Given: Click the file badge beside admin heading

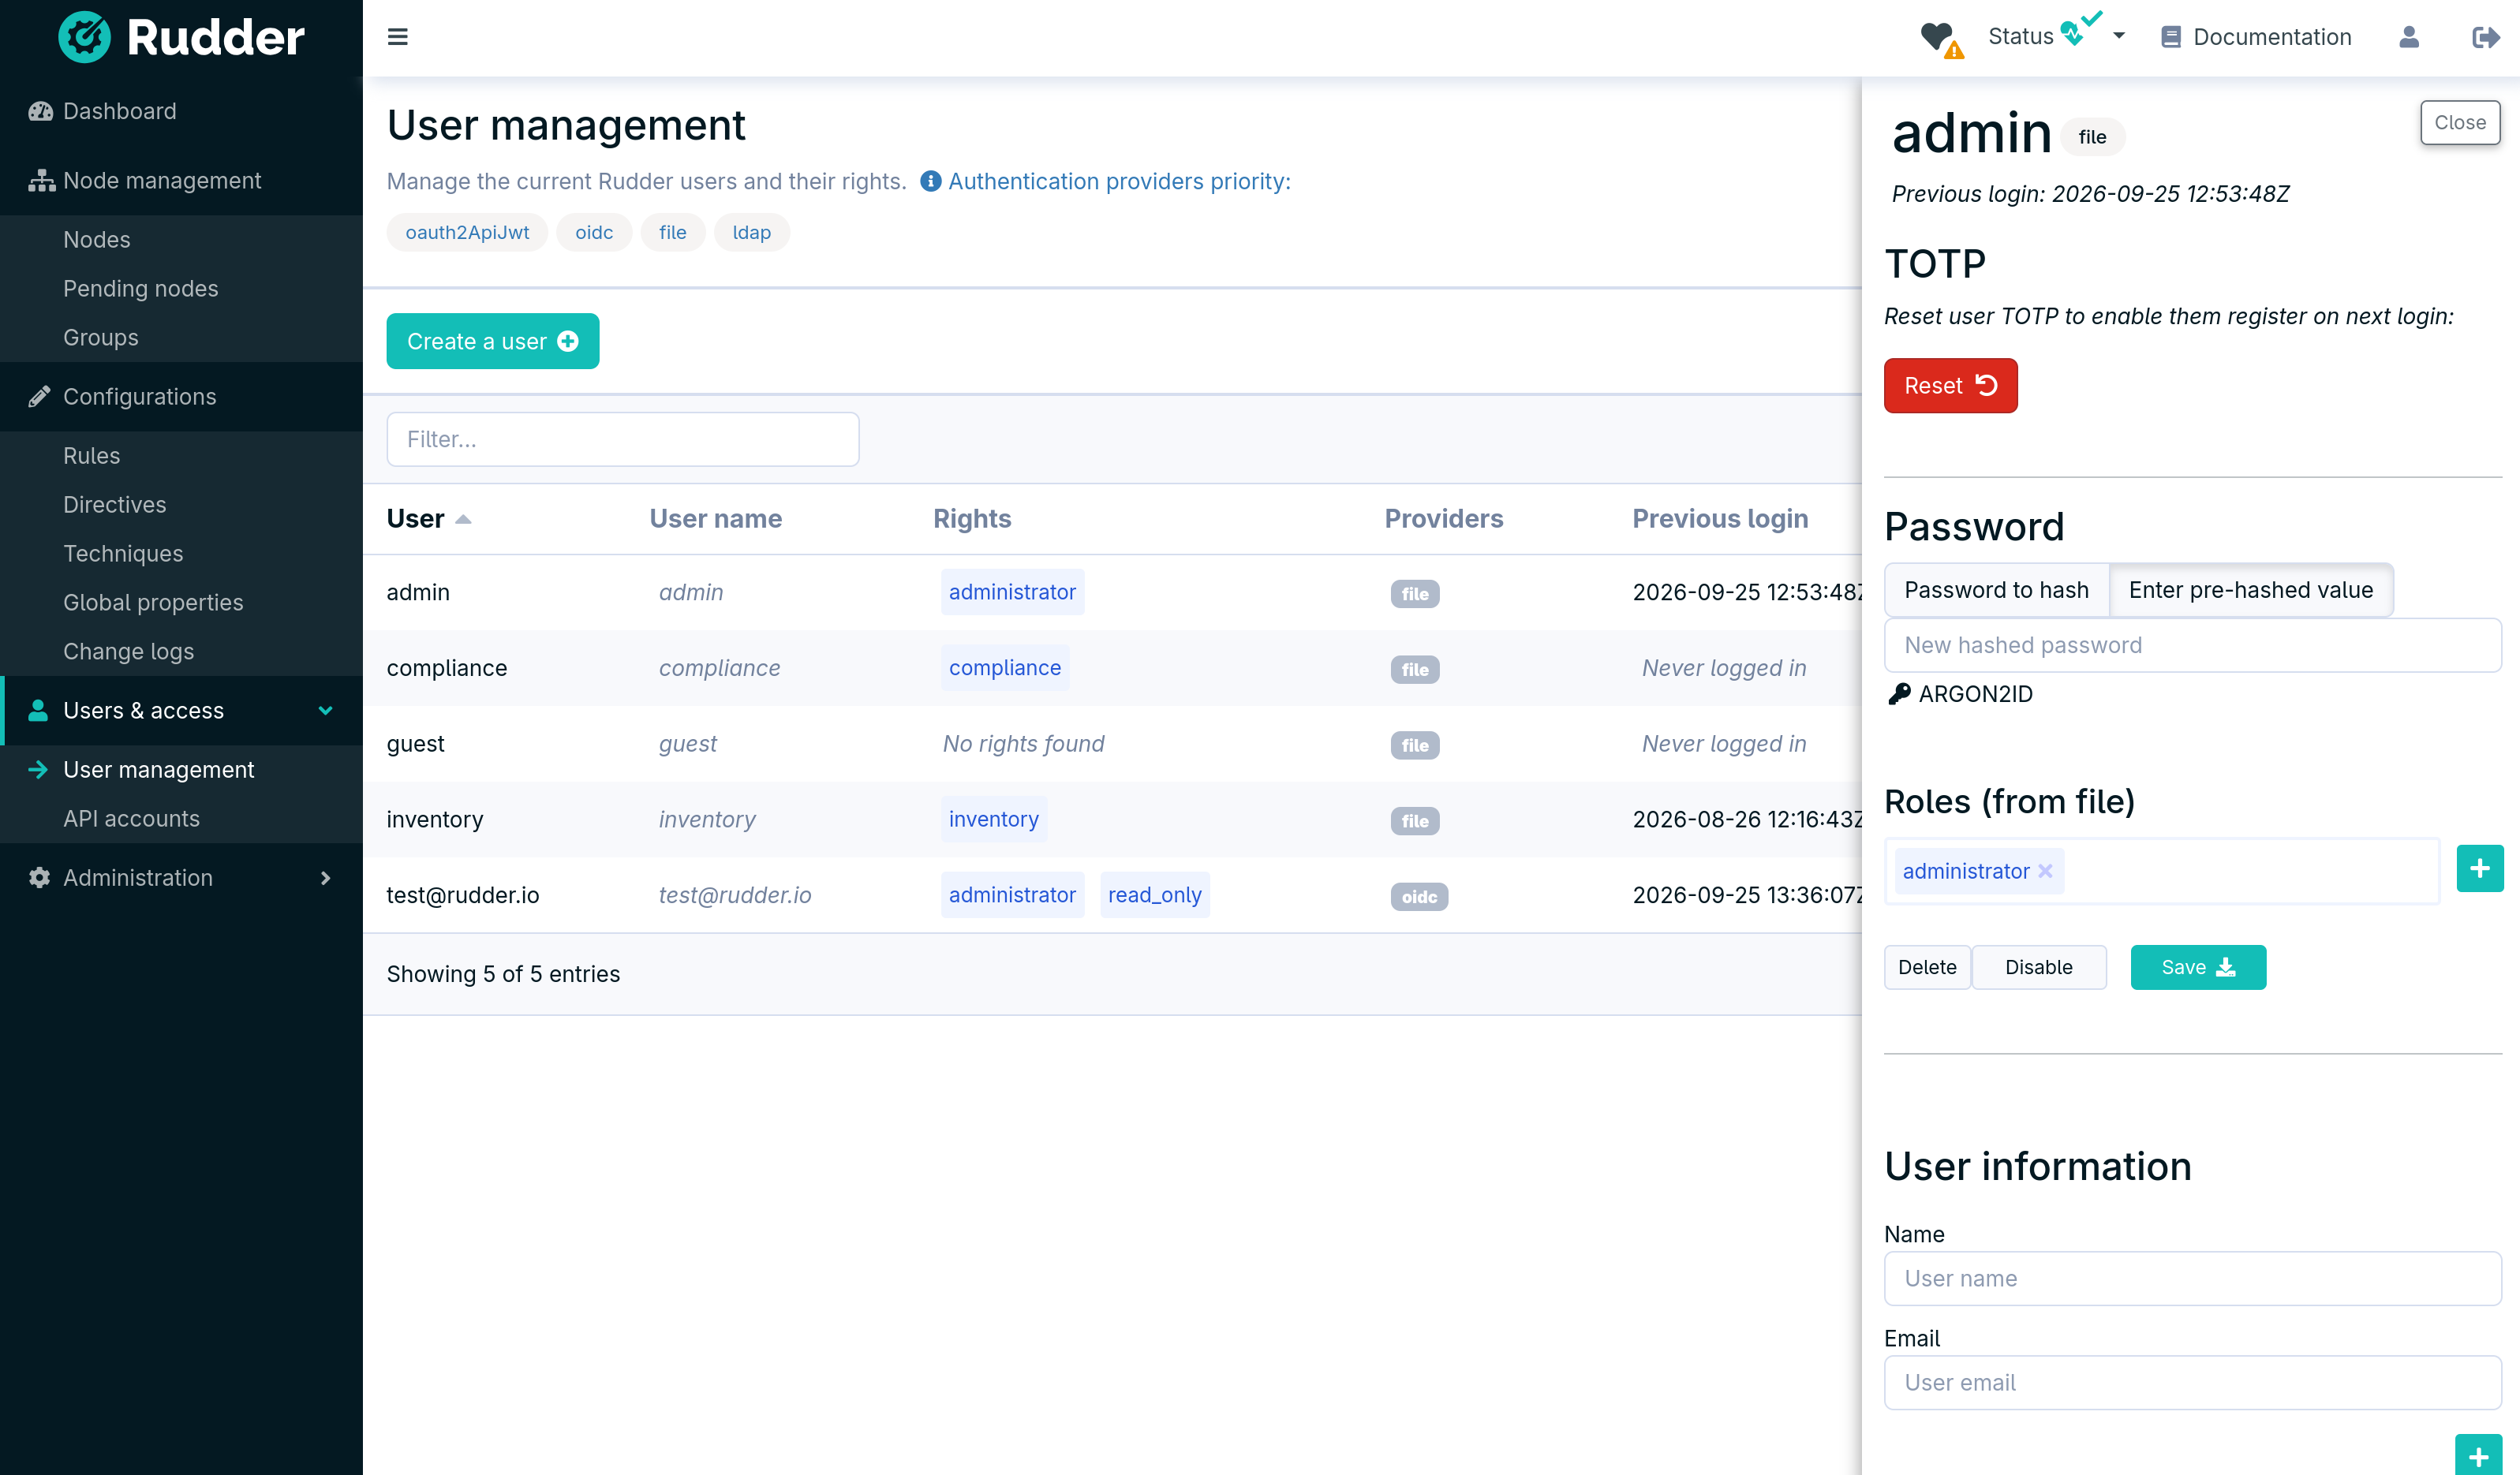Looking at the screenshot, I should [2092, 137].
